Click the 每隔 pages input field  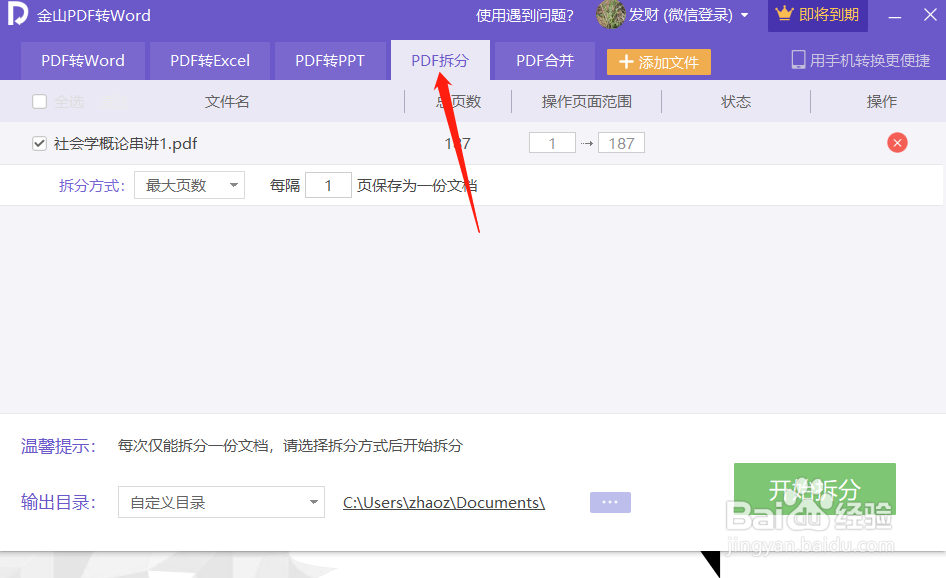(328, 185)
